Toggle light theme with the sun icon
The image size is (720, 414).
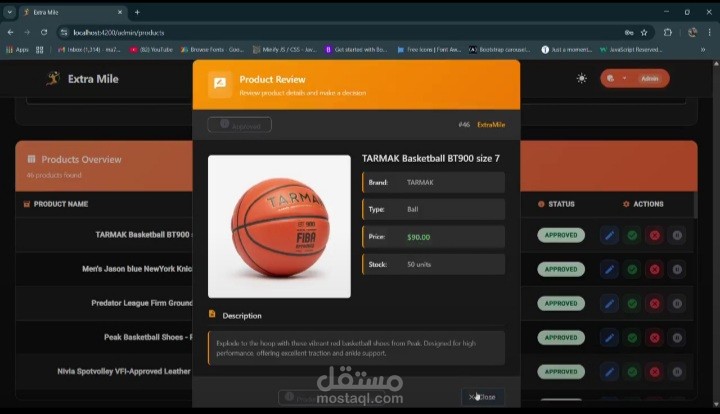[x=581, y=78]
